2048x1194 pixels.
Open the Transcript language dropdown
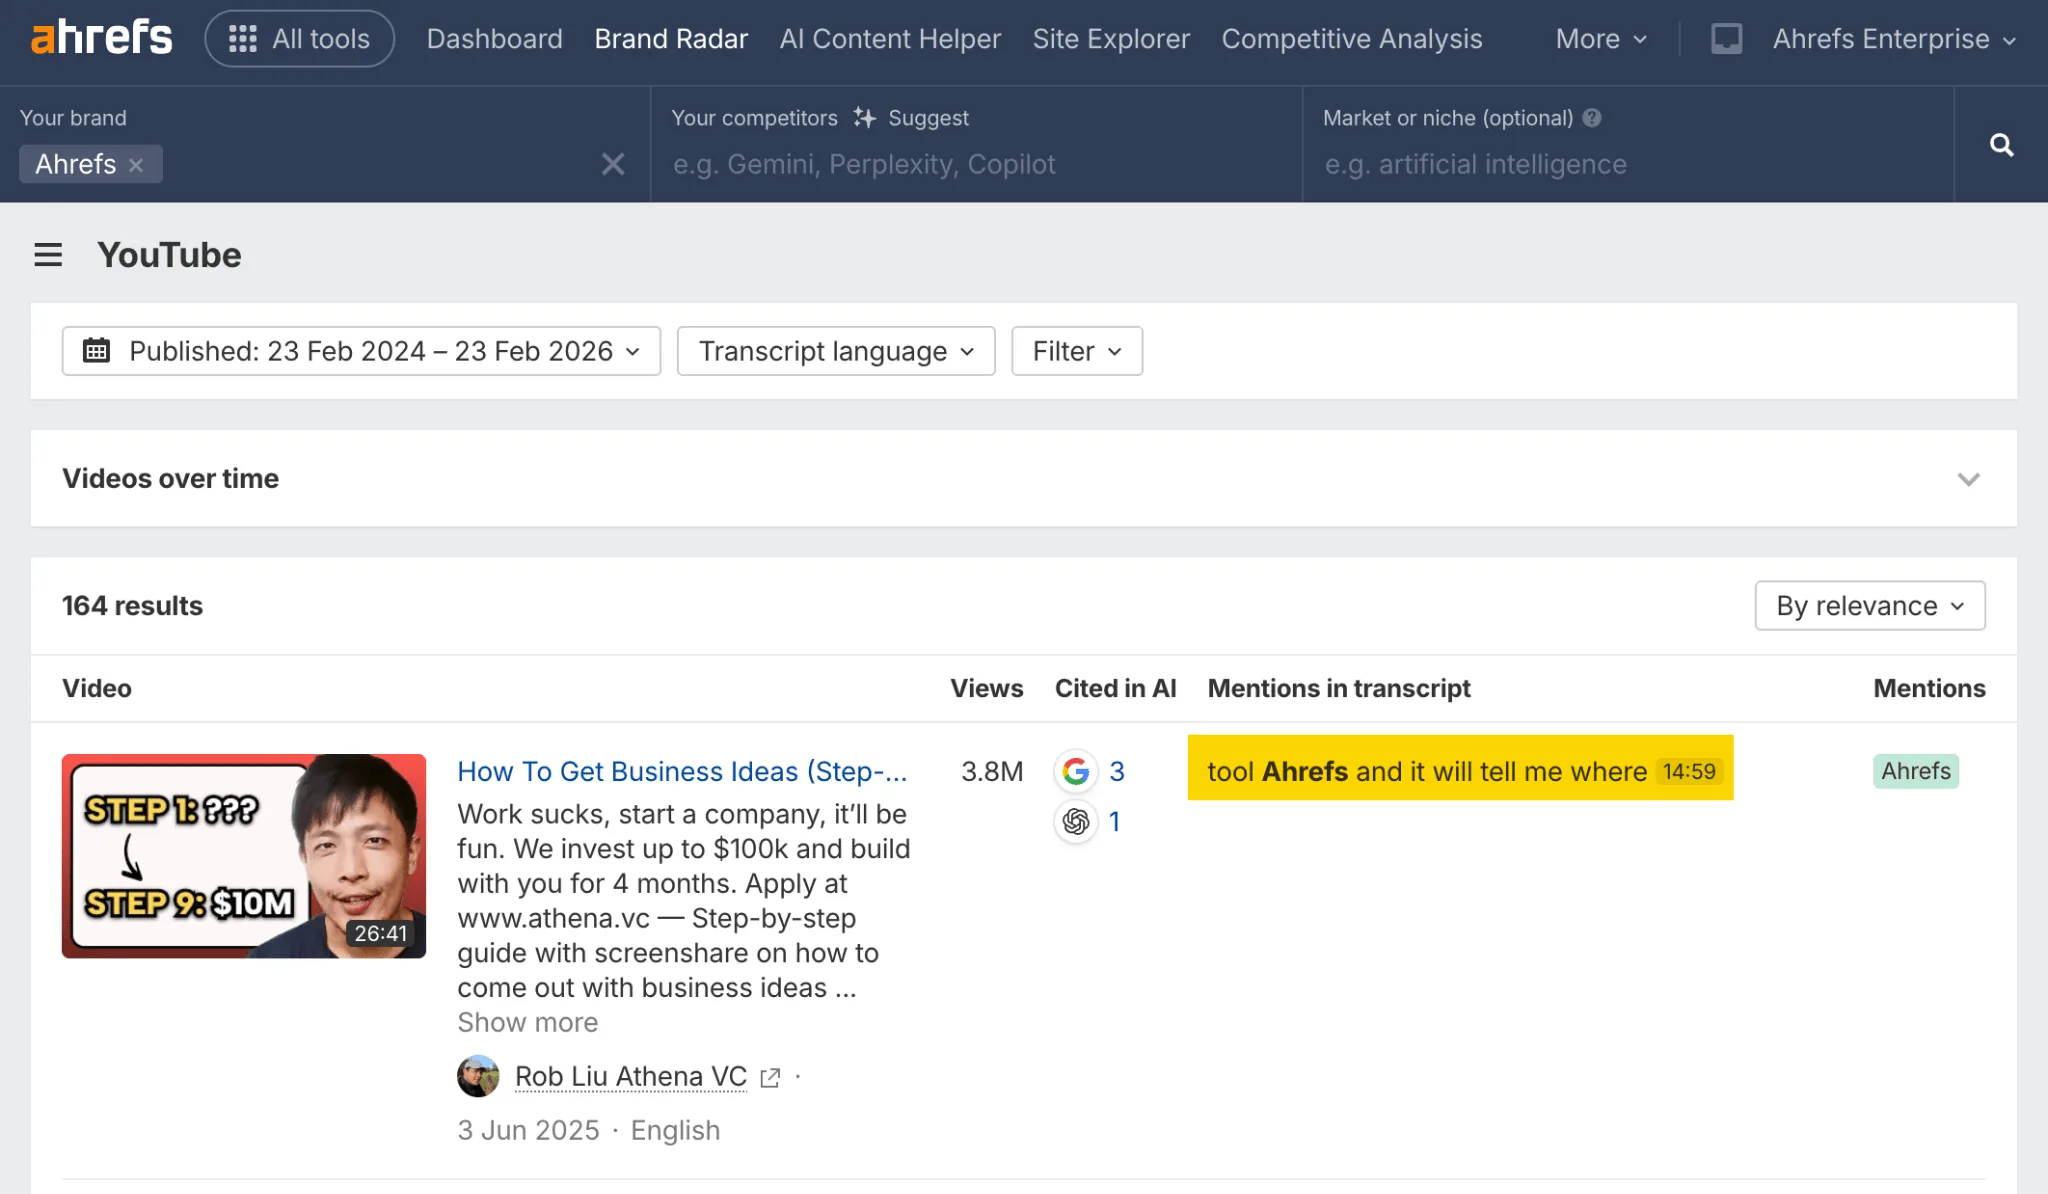(836, 351)
